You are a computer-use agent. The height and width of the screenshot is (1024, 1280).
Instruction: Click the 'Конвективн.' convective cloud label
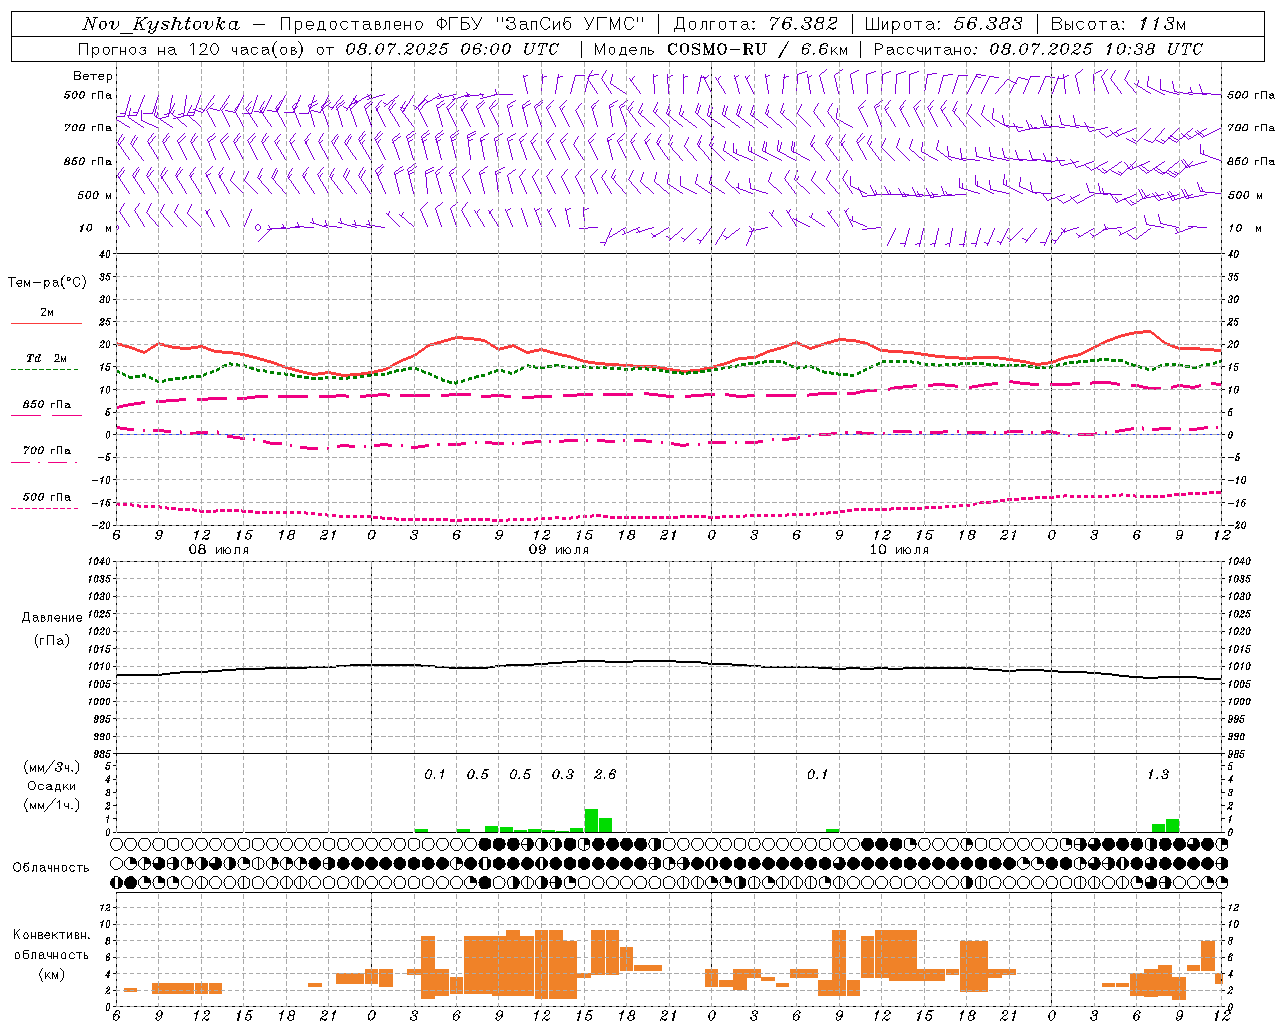pos(52,935)
